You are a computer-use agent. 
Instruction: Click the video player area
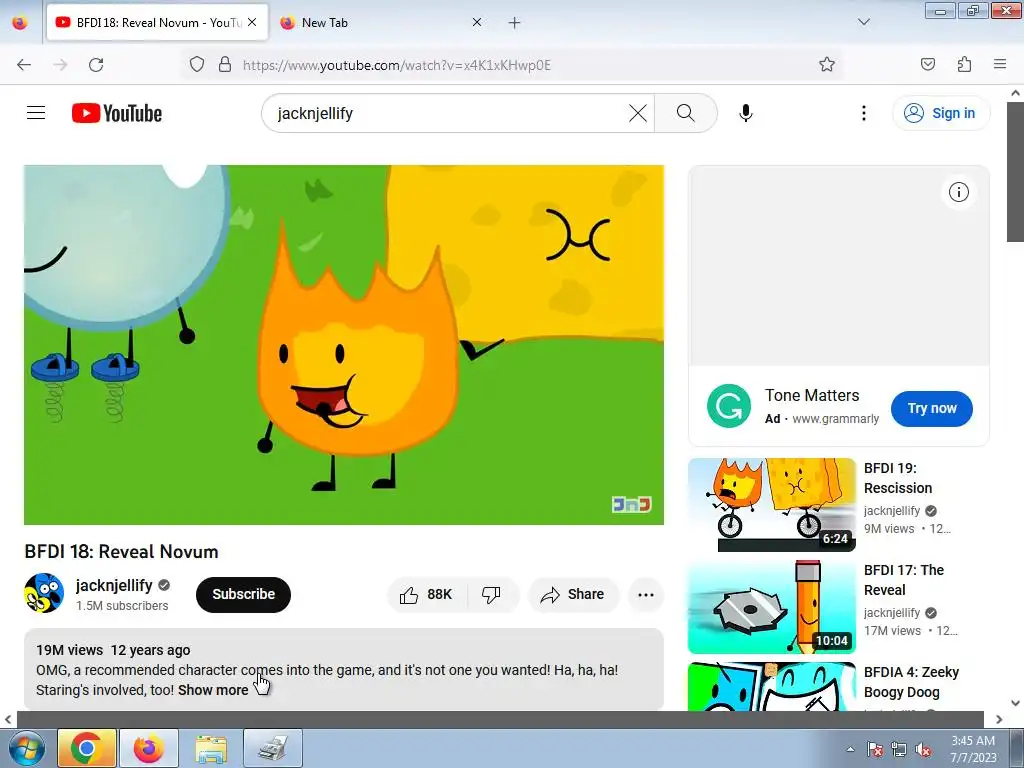click(344, 345)
